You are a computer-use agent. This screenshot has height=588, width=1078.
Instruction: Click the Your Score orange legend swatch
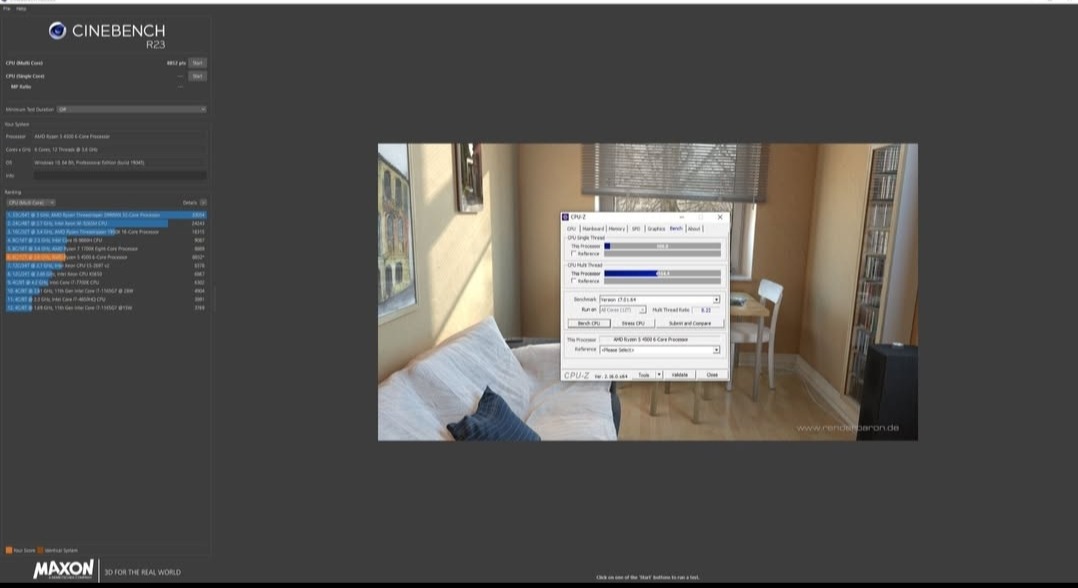click(x=9, y=550)
